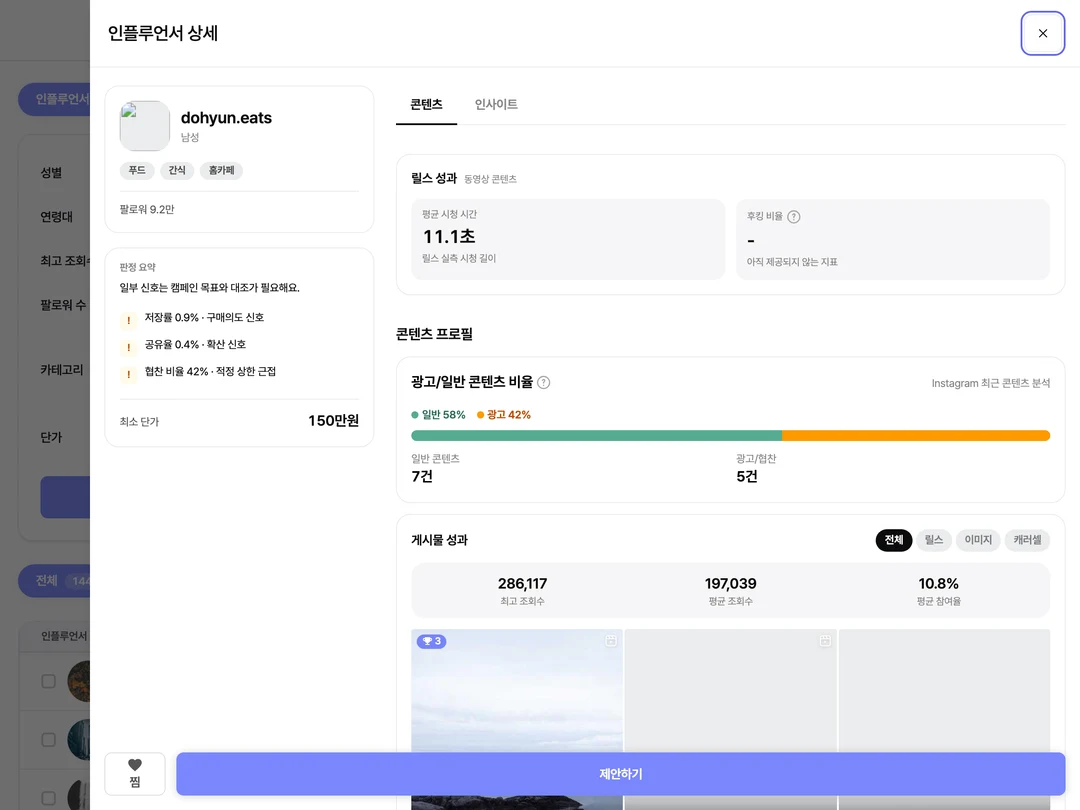Check second row checkbox in background list

pos(48,740)
